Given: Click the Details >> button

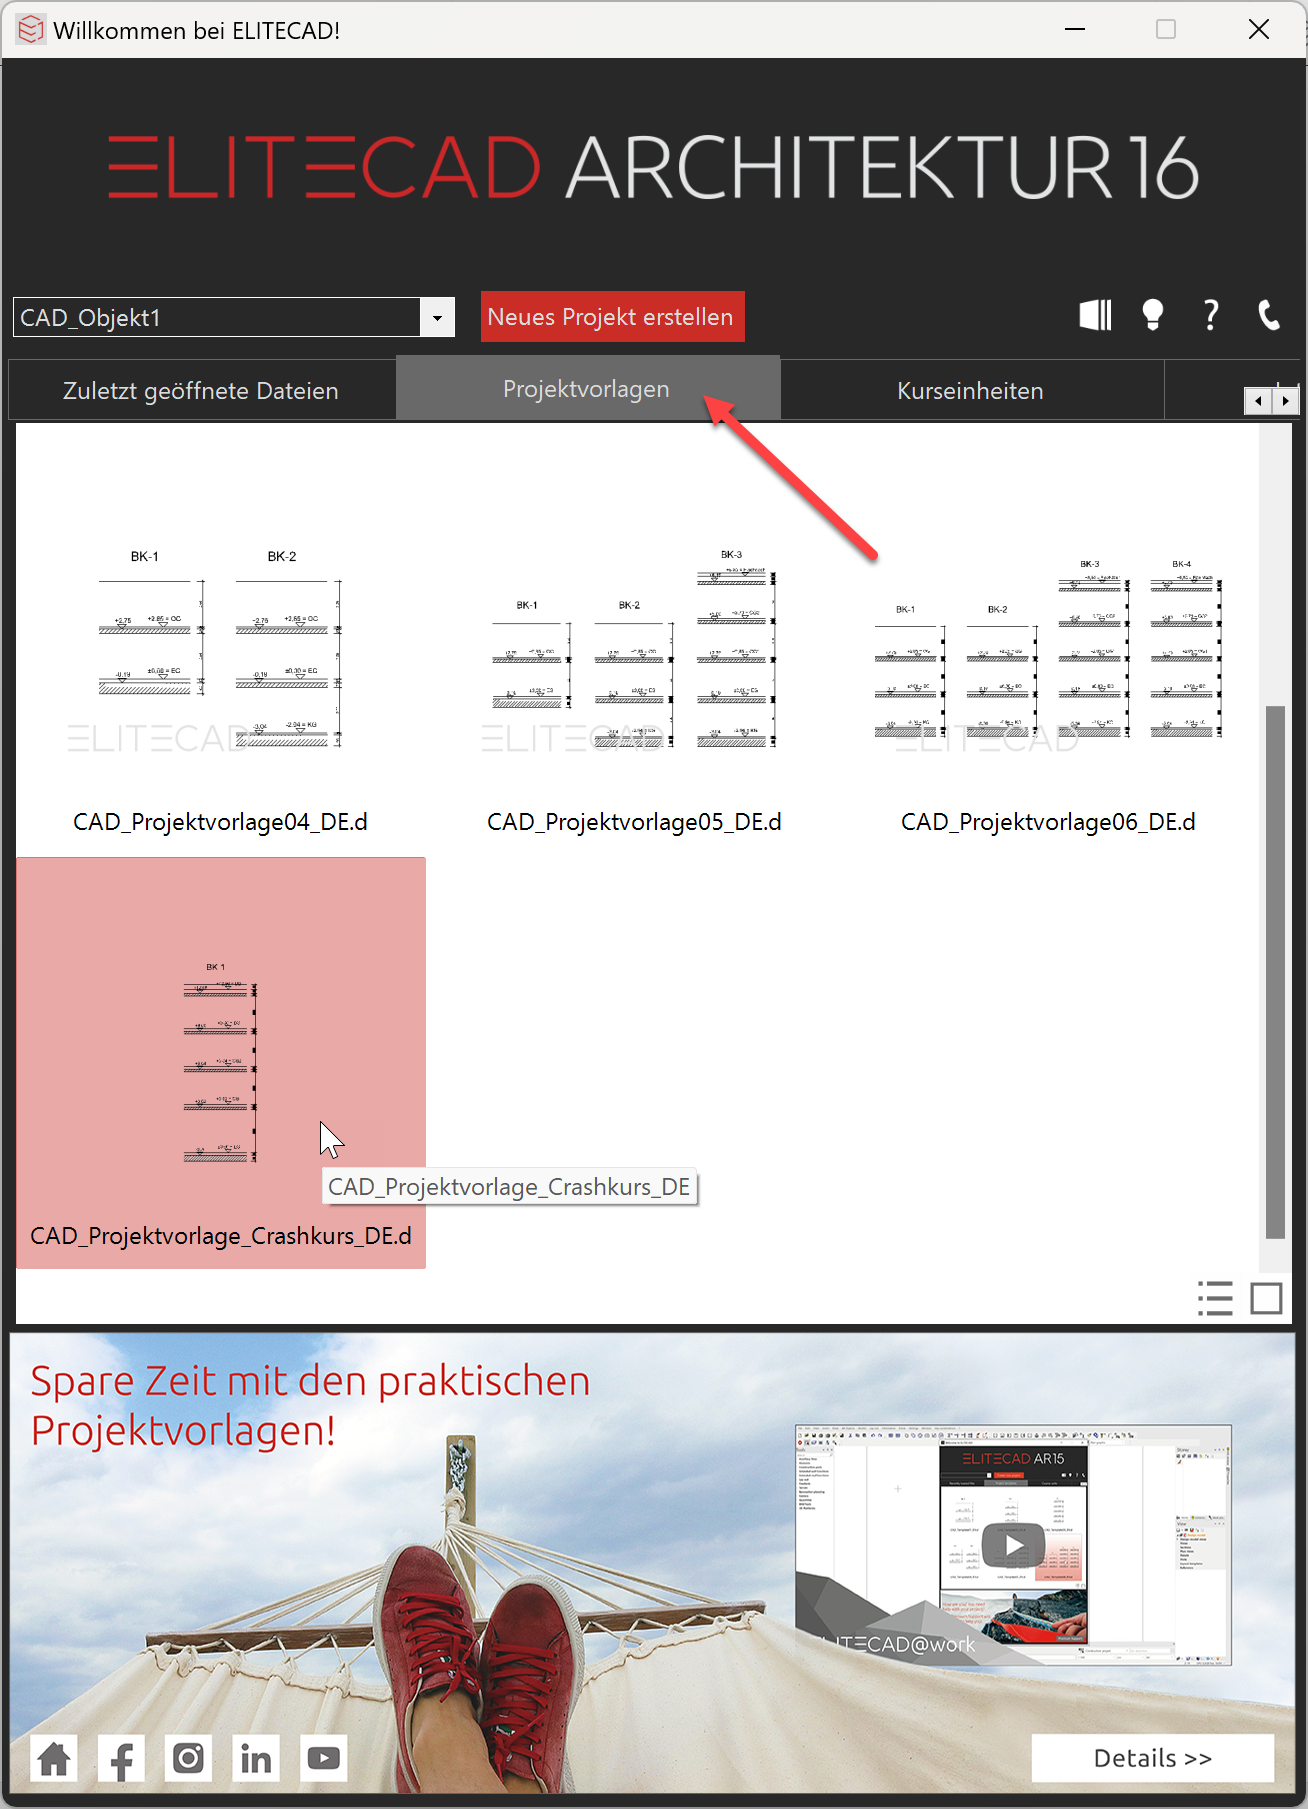Looking at the screenshot, I should 1153,1758.
